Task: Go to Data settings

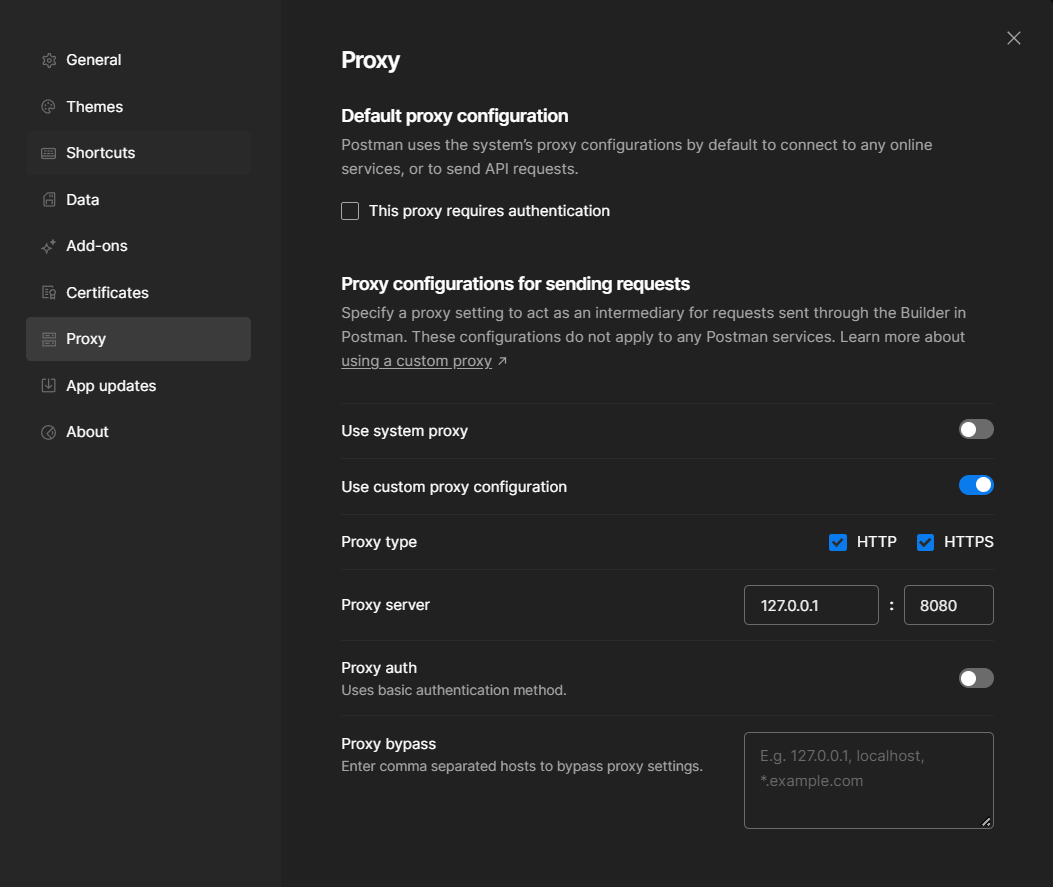Action: tap(138, 199)
